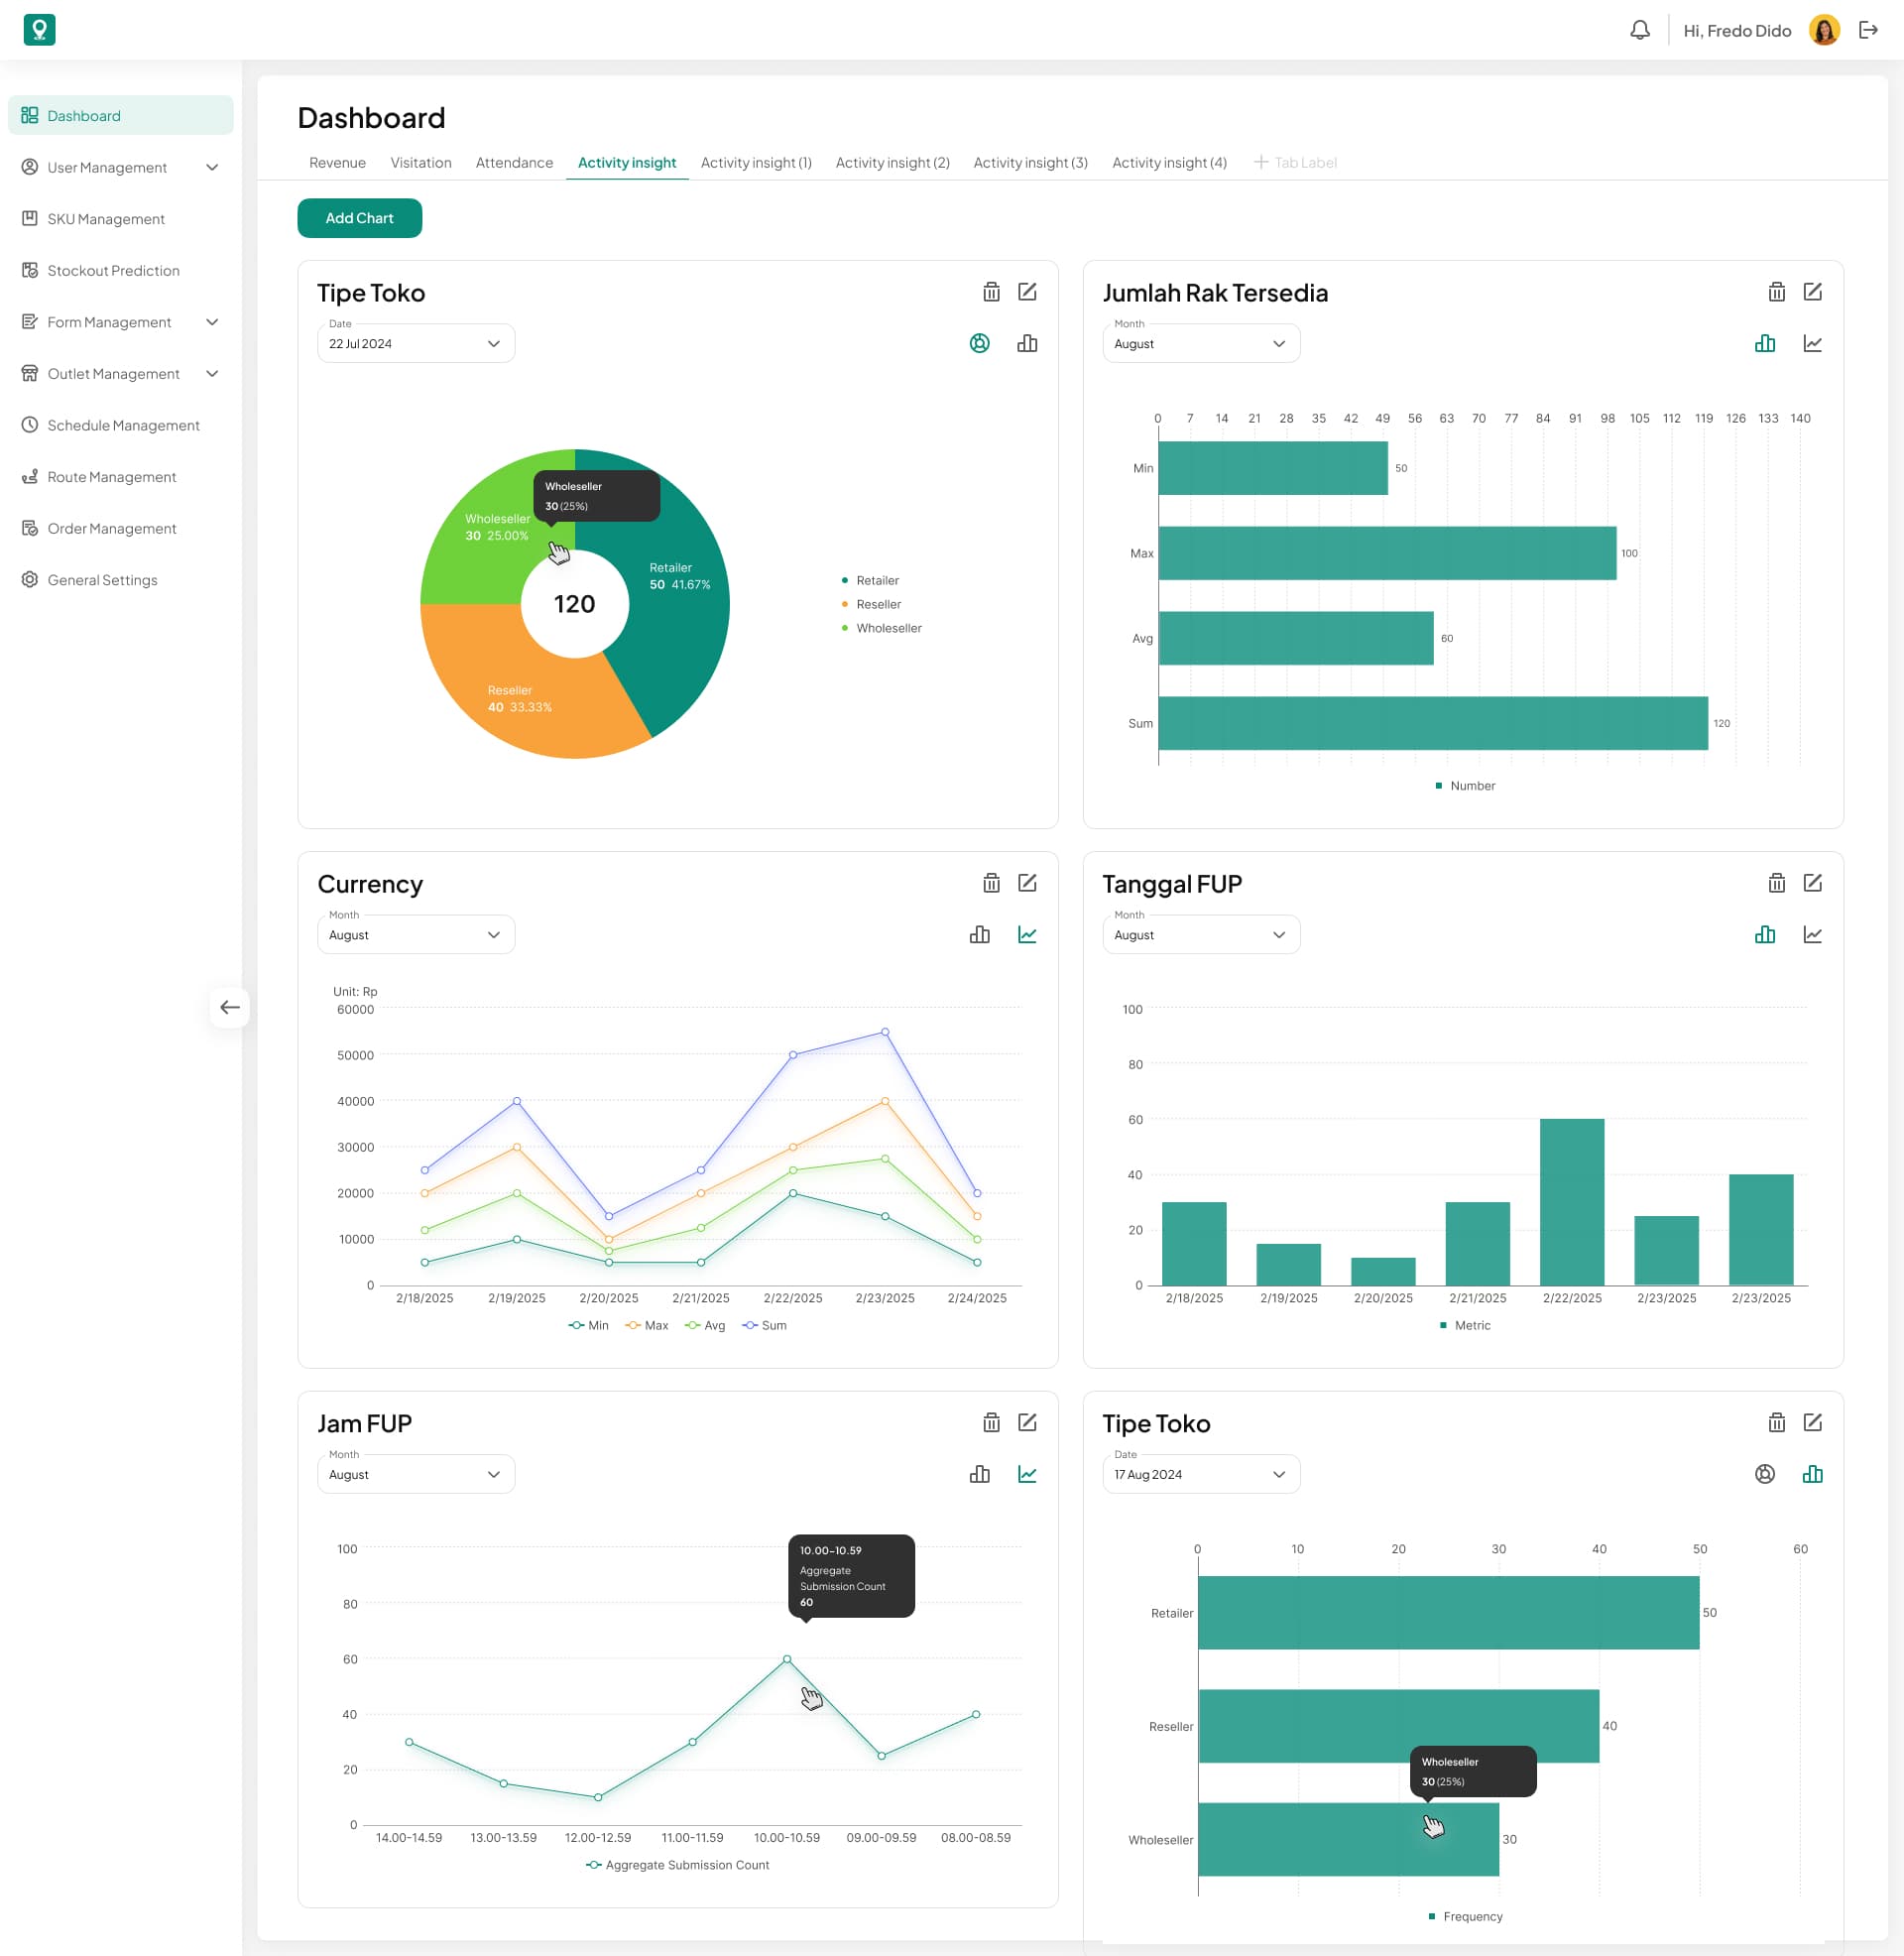
Task: Open the Tanggal FUP month dropdown
Action: point(1201,935)
